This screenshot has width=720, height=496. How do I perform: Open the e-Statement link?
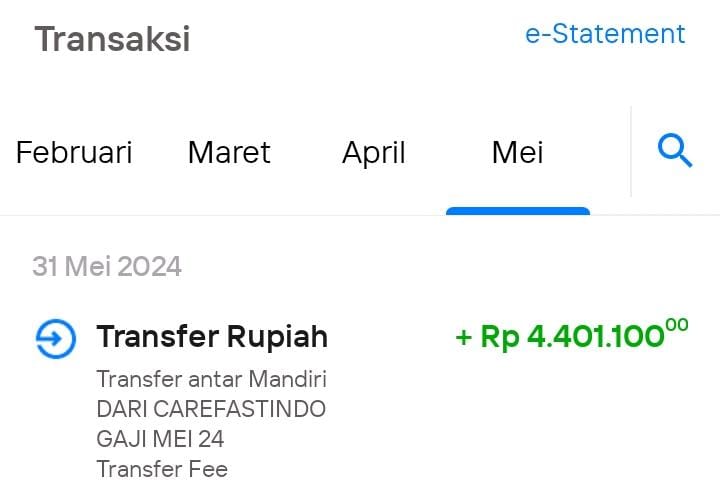605,34
